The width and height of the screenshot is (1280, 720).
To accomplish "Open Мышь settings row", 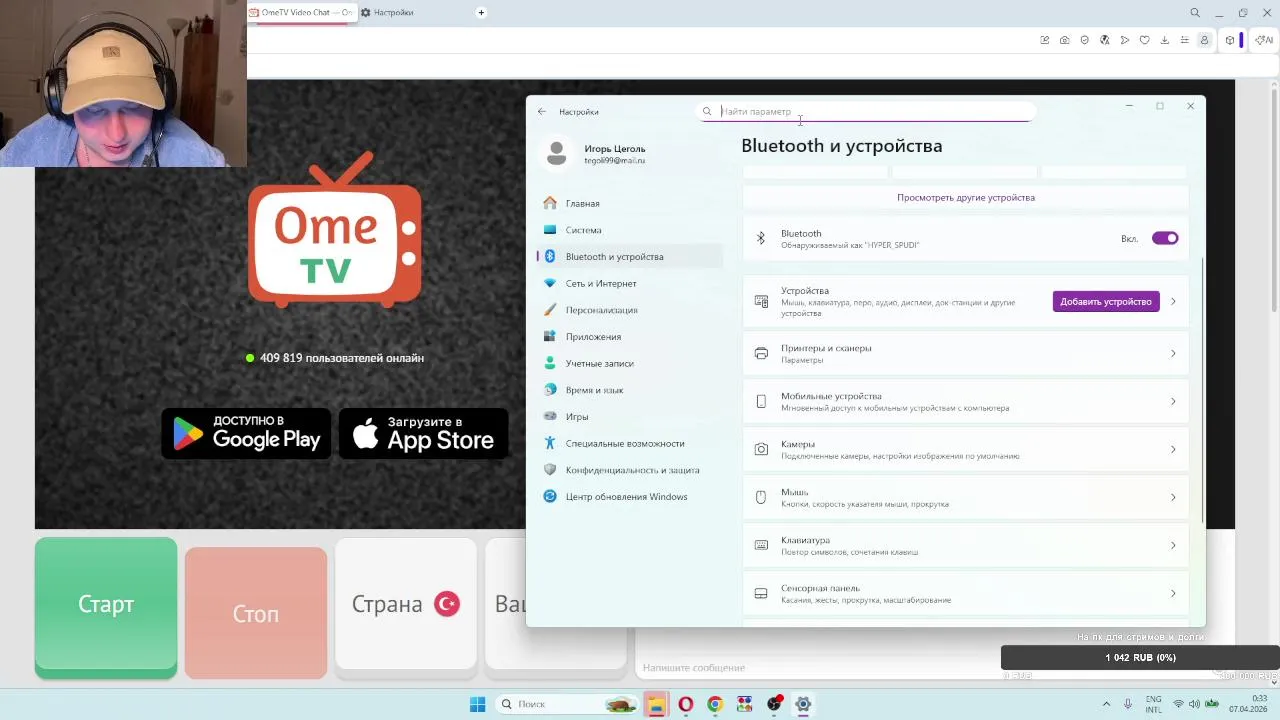I will [x=965, y=497].
